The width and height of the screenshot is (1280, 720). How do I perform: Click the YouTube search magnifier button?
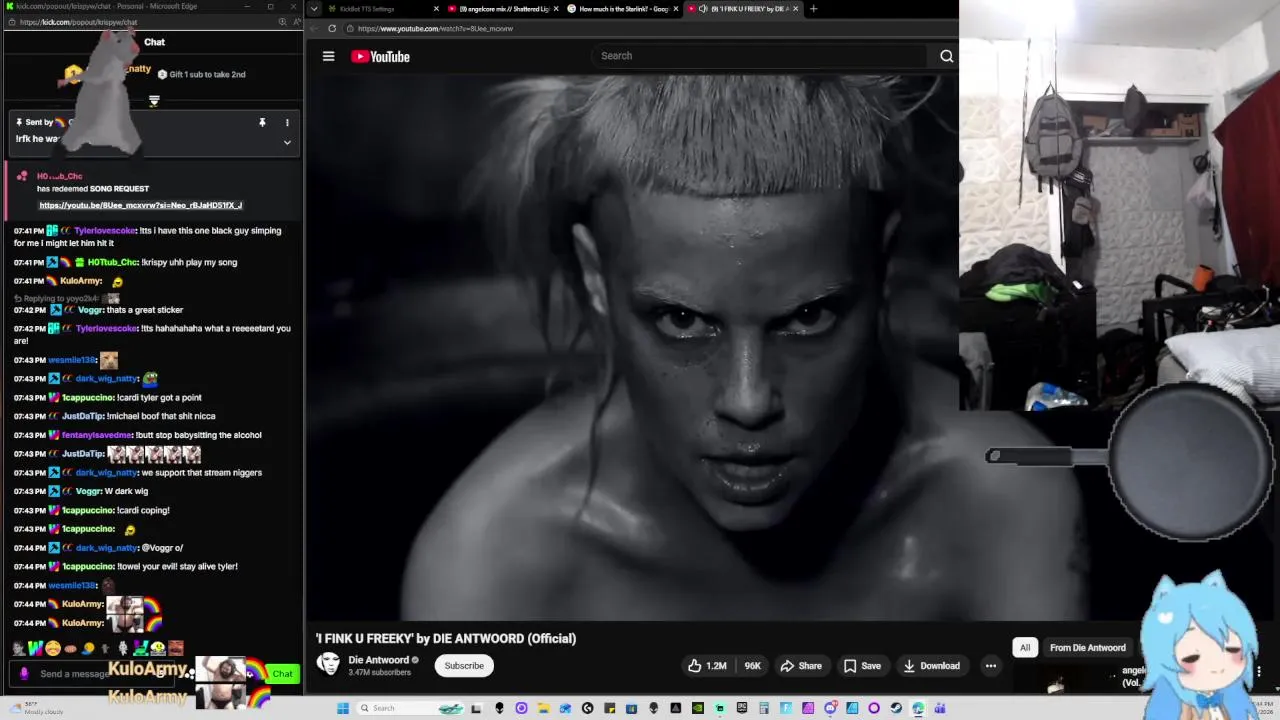point(946,56)
